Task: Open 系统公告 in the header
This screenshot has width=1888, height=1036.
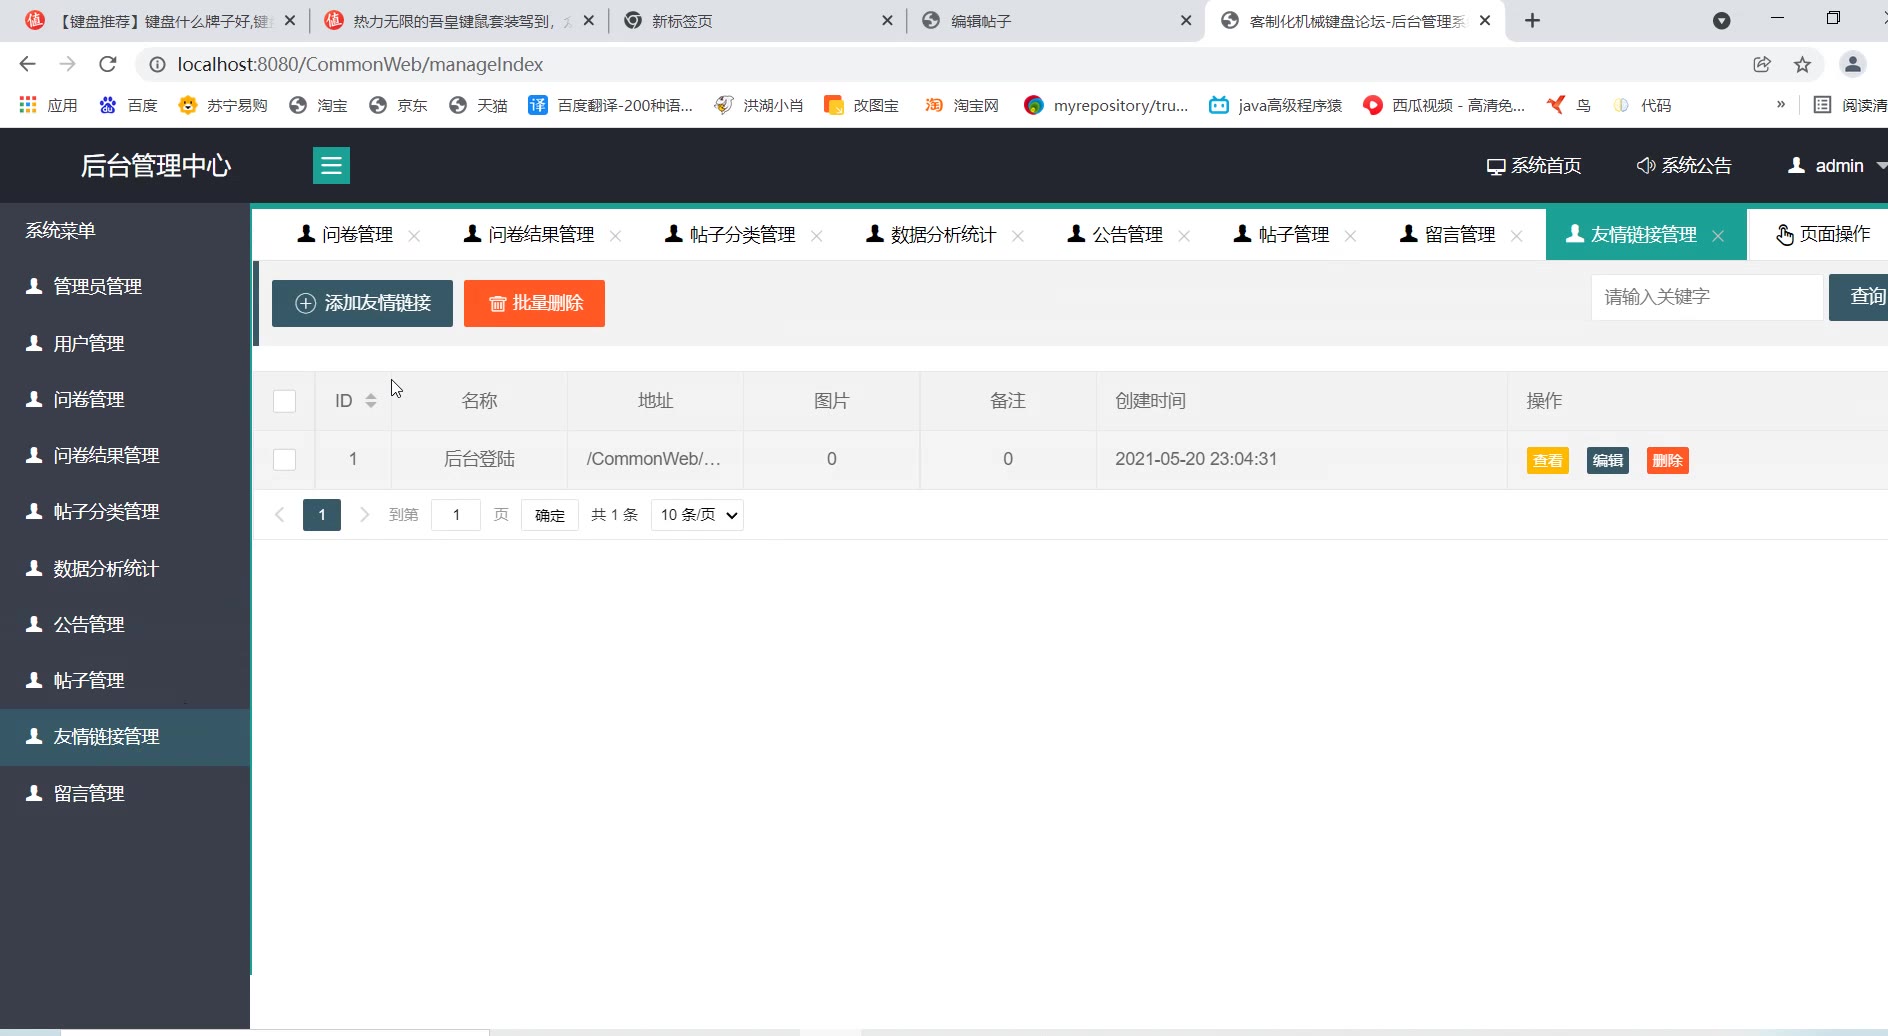Action: click(1684, 166)
